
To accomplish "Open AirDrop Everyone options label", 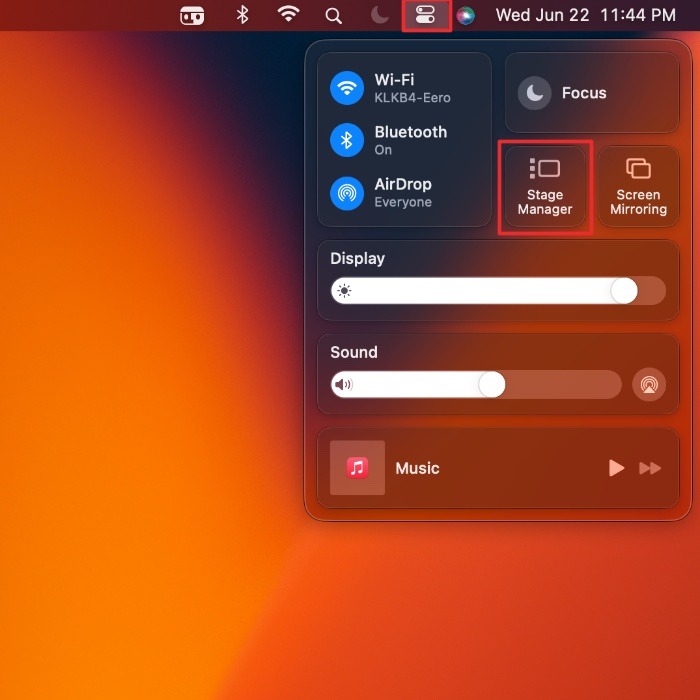I will point(403,193).
